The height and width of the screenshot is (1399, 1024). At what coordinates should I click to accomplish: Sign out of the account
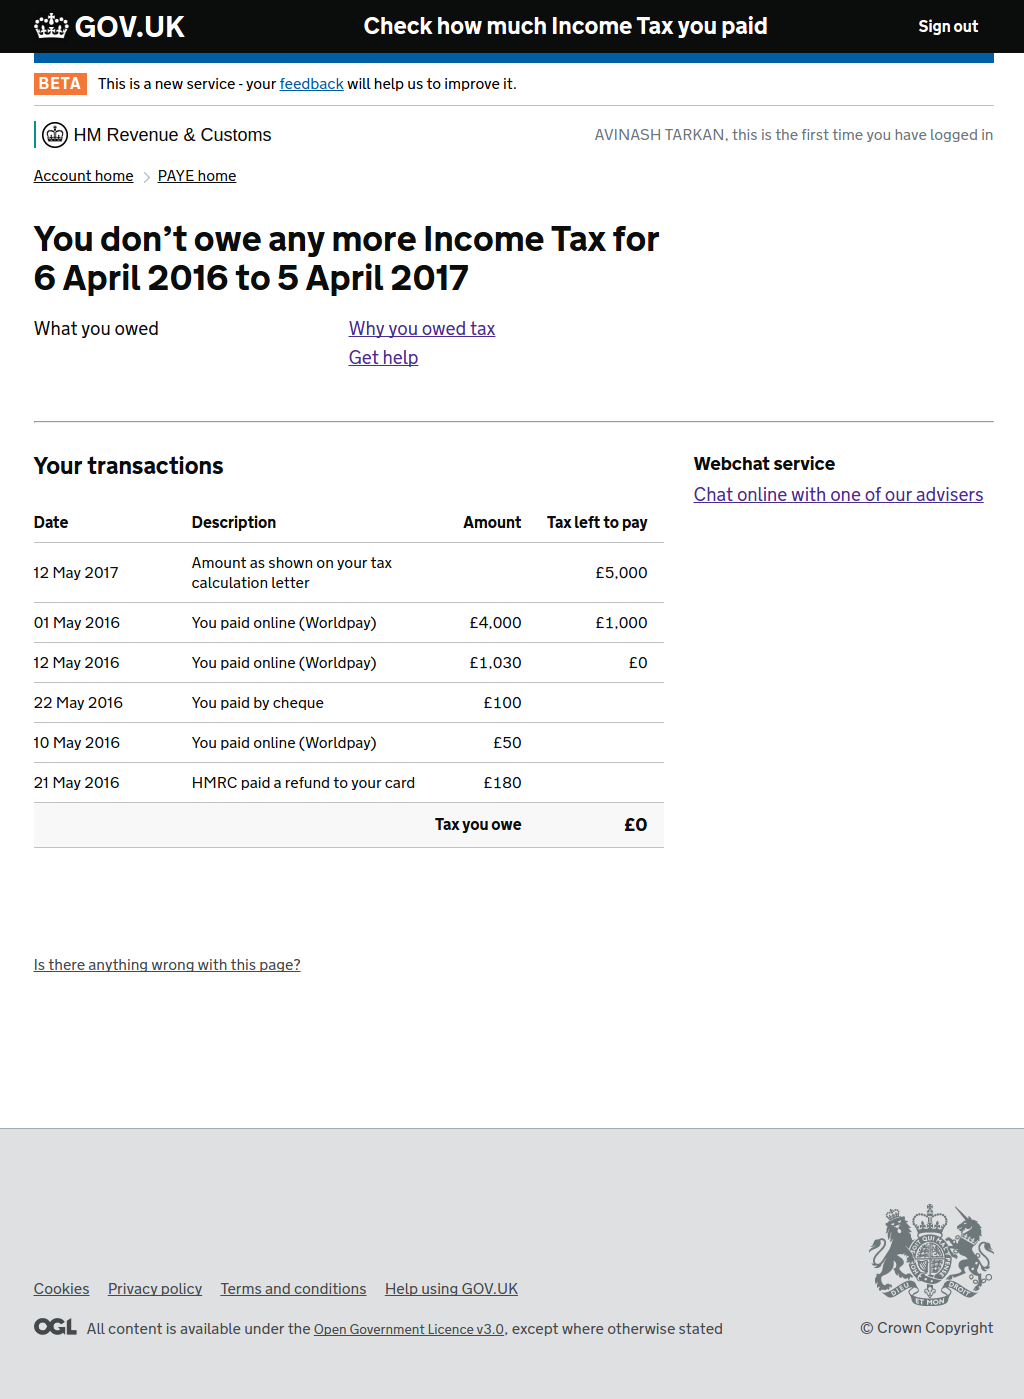pos(947,27)
